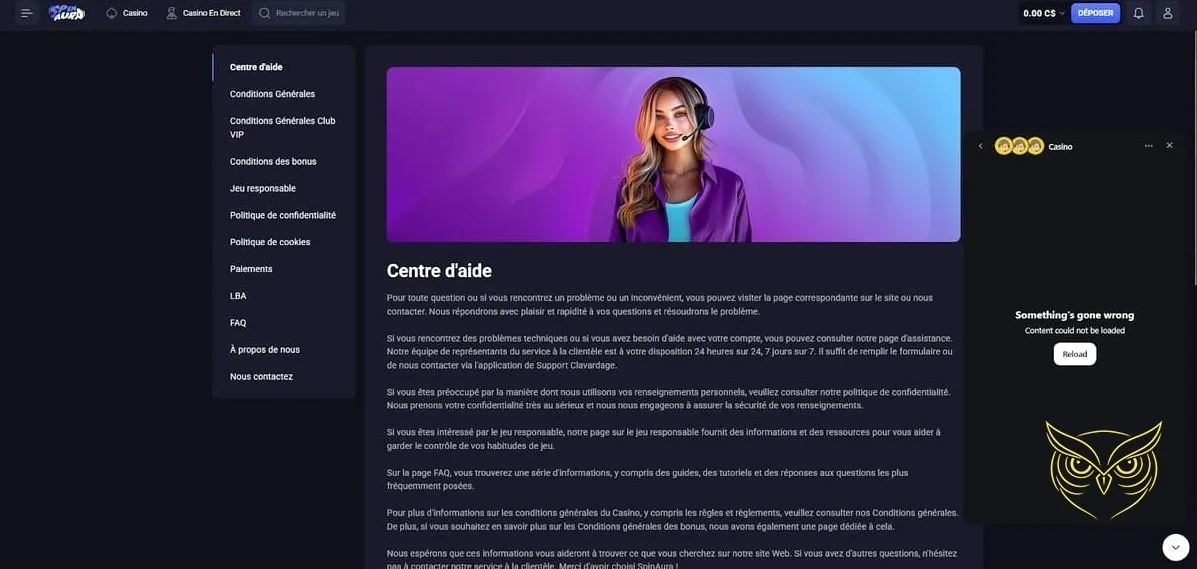Open the hamburger menu icon
Screen dimensions: 1197x569
[27, 13]
